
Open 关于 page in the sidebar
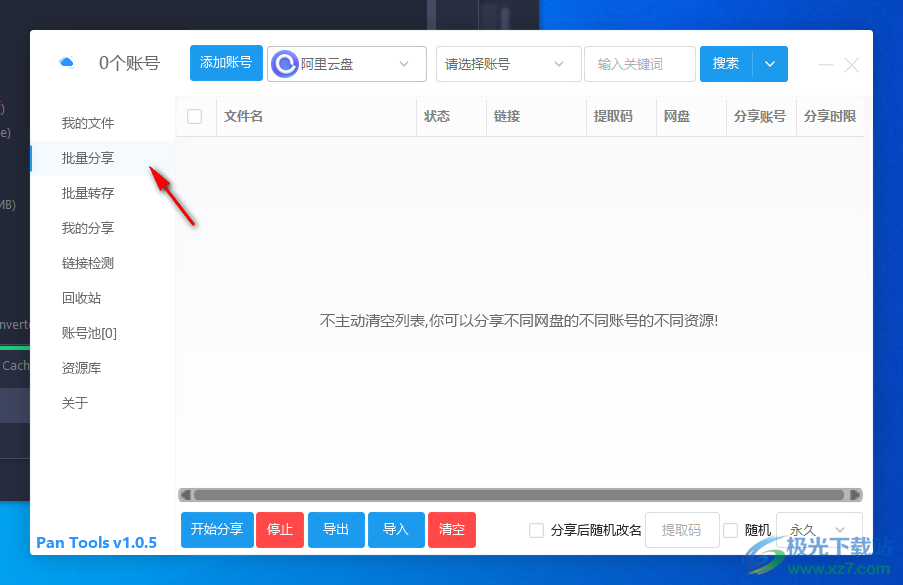[x=75, y=403]
